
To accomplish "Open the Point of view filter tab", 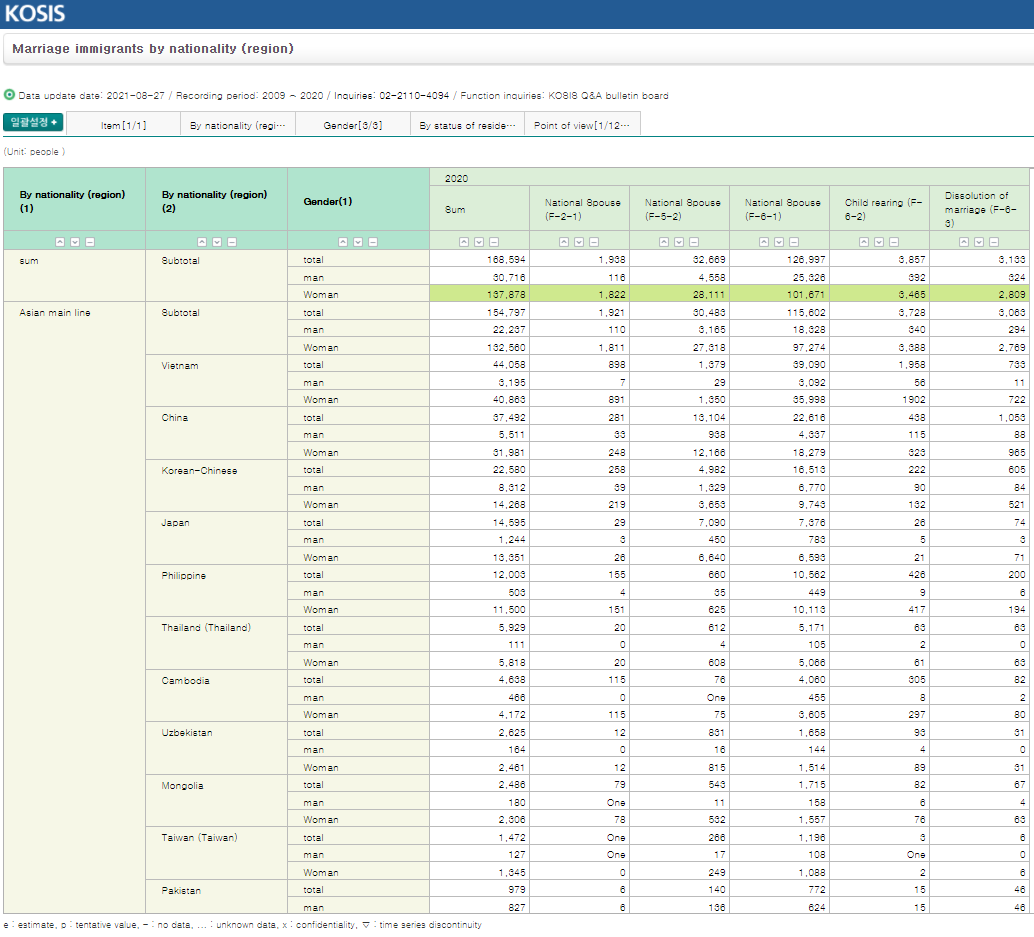I will tap(581, 126).
